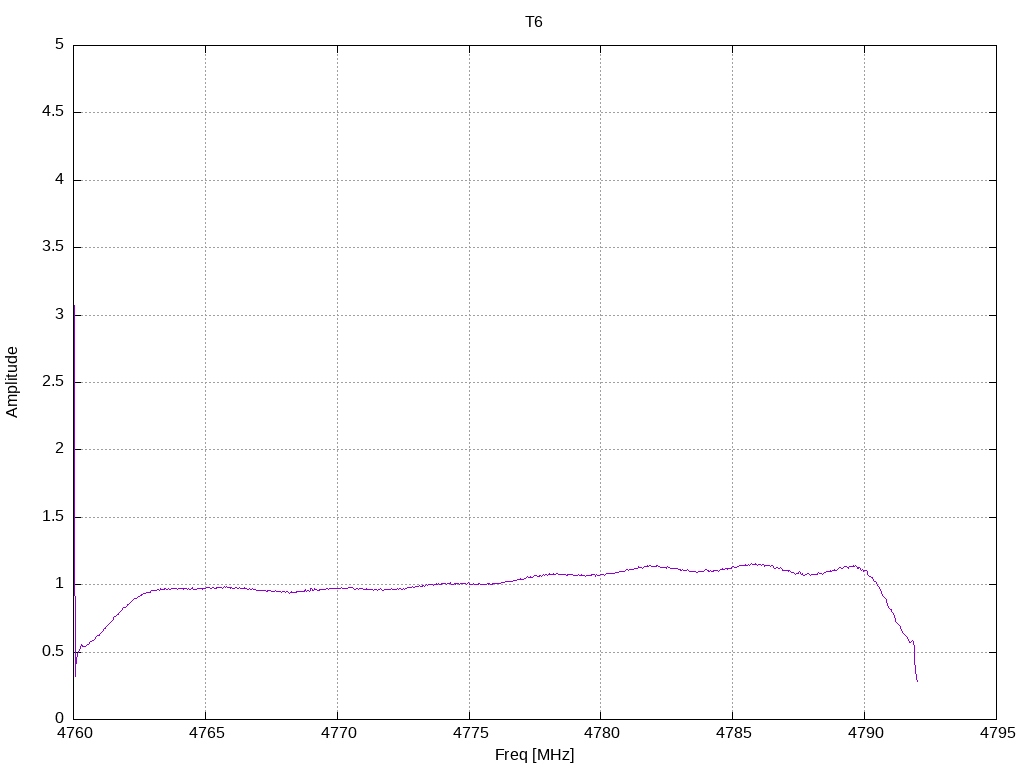Image resolution: width=1024 pixels, height=768 pixels.
Task: Click the x-axis tick label 4795
Action: [997, 733]
